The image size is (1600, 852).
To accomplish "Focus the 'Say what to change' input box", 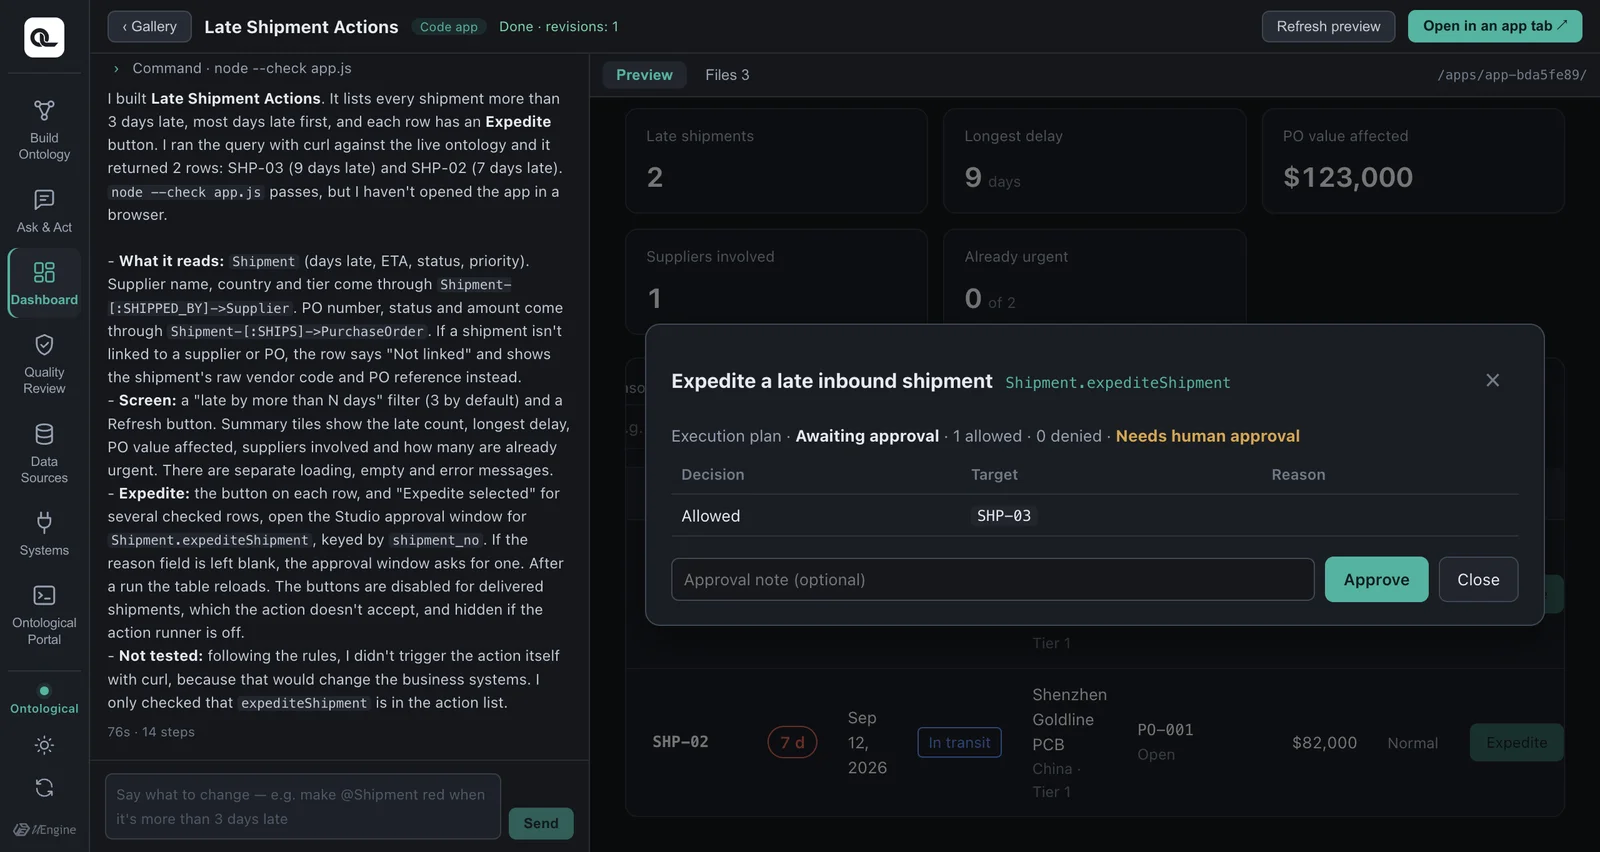I will tap(302, 806).
